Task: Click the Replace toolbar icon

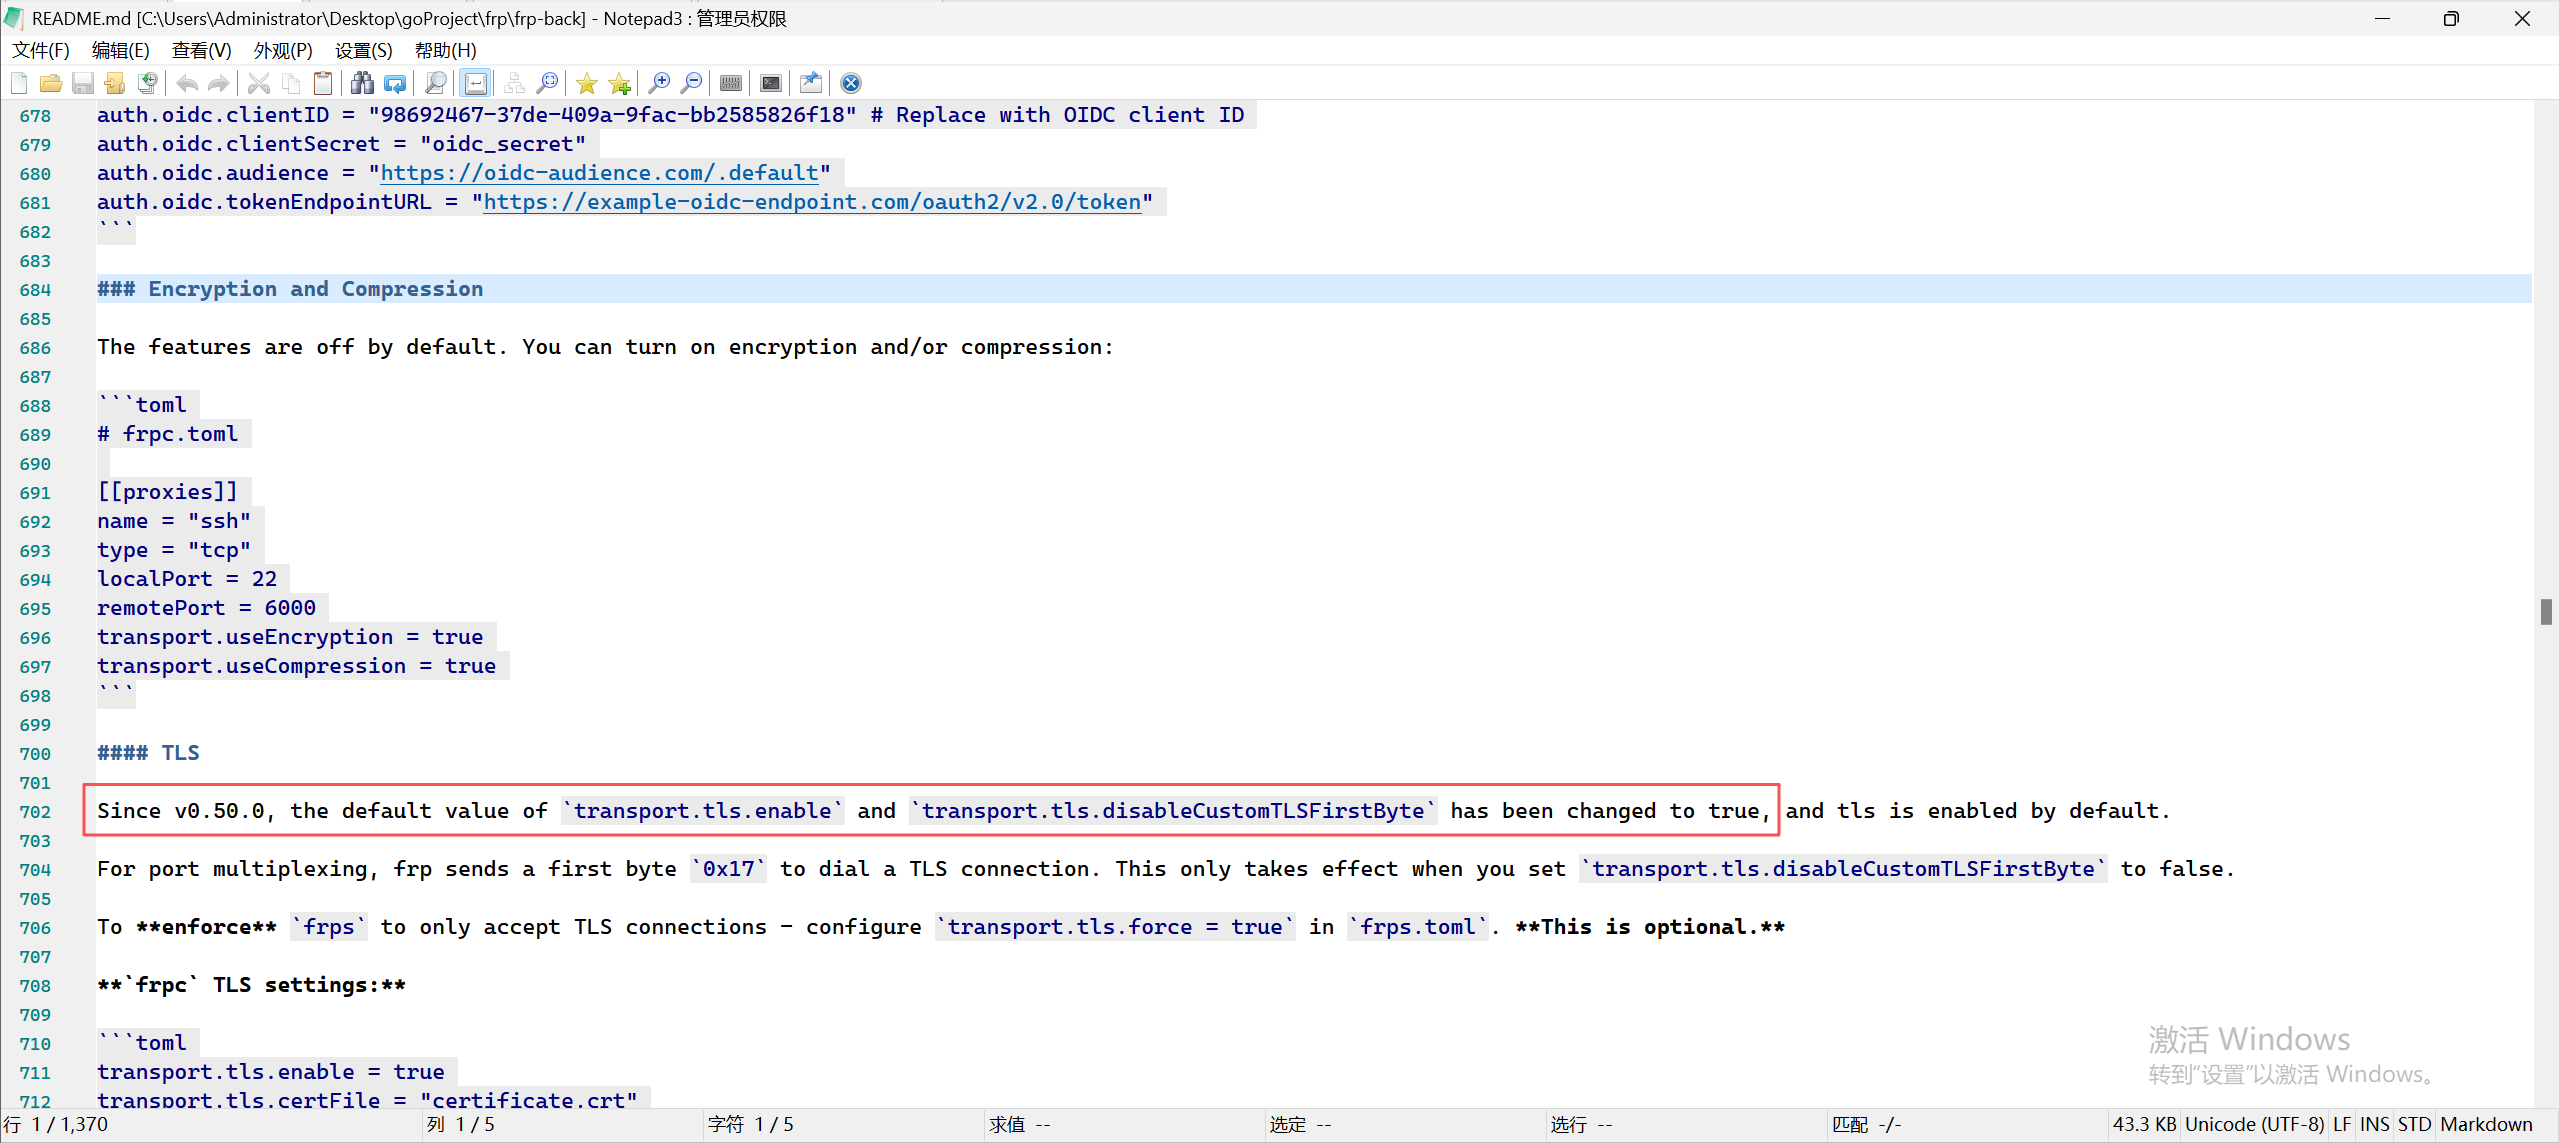Action: pyautogui.click(x=395, y=83)
